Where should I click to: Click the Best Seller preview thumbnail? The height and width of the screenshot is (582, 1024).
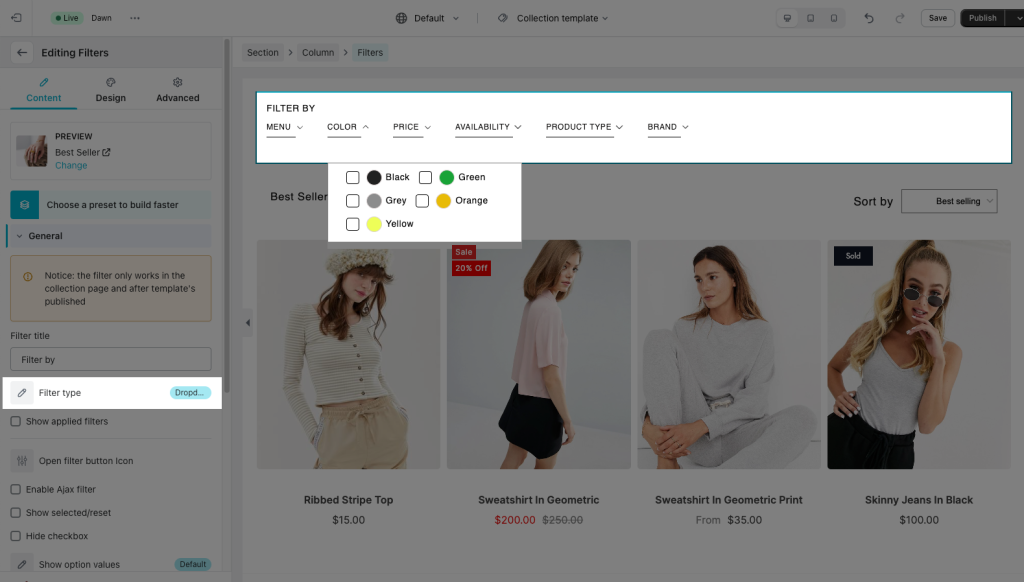(32, 151)
